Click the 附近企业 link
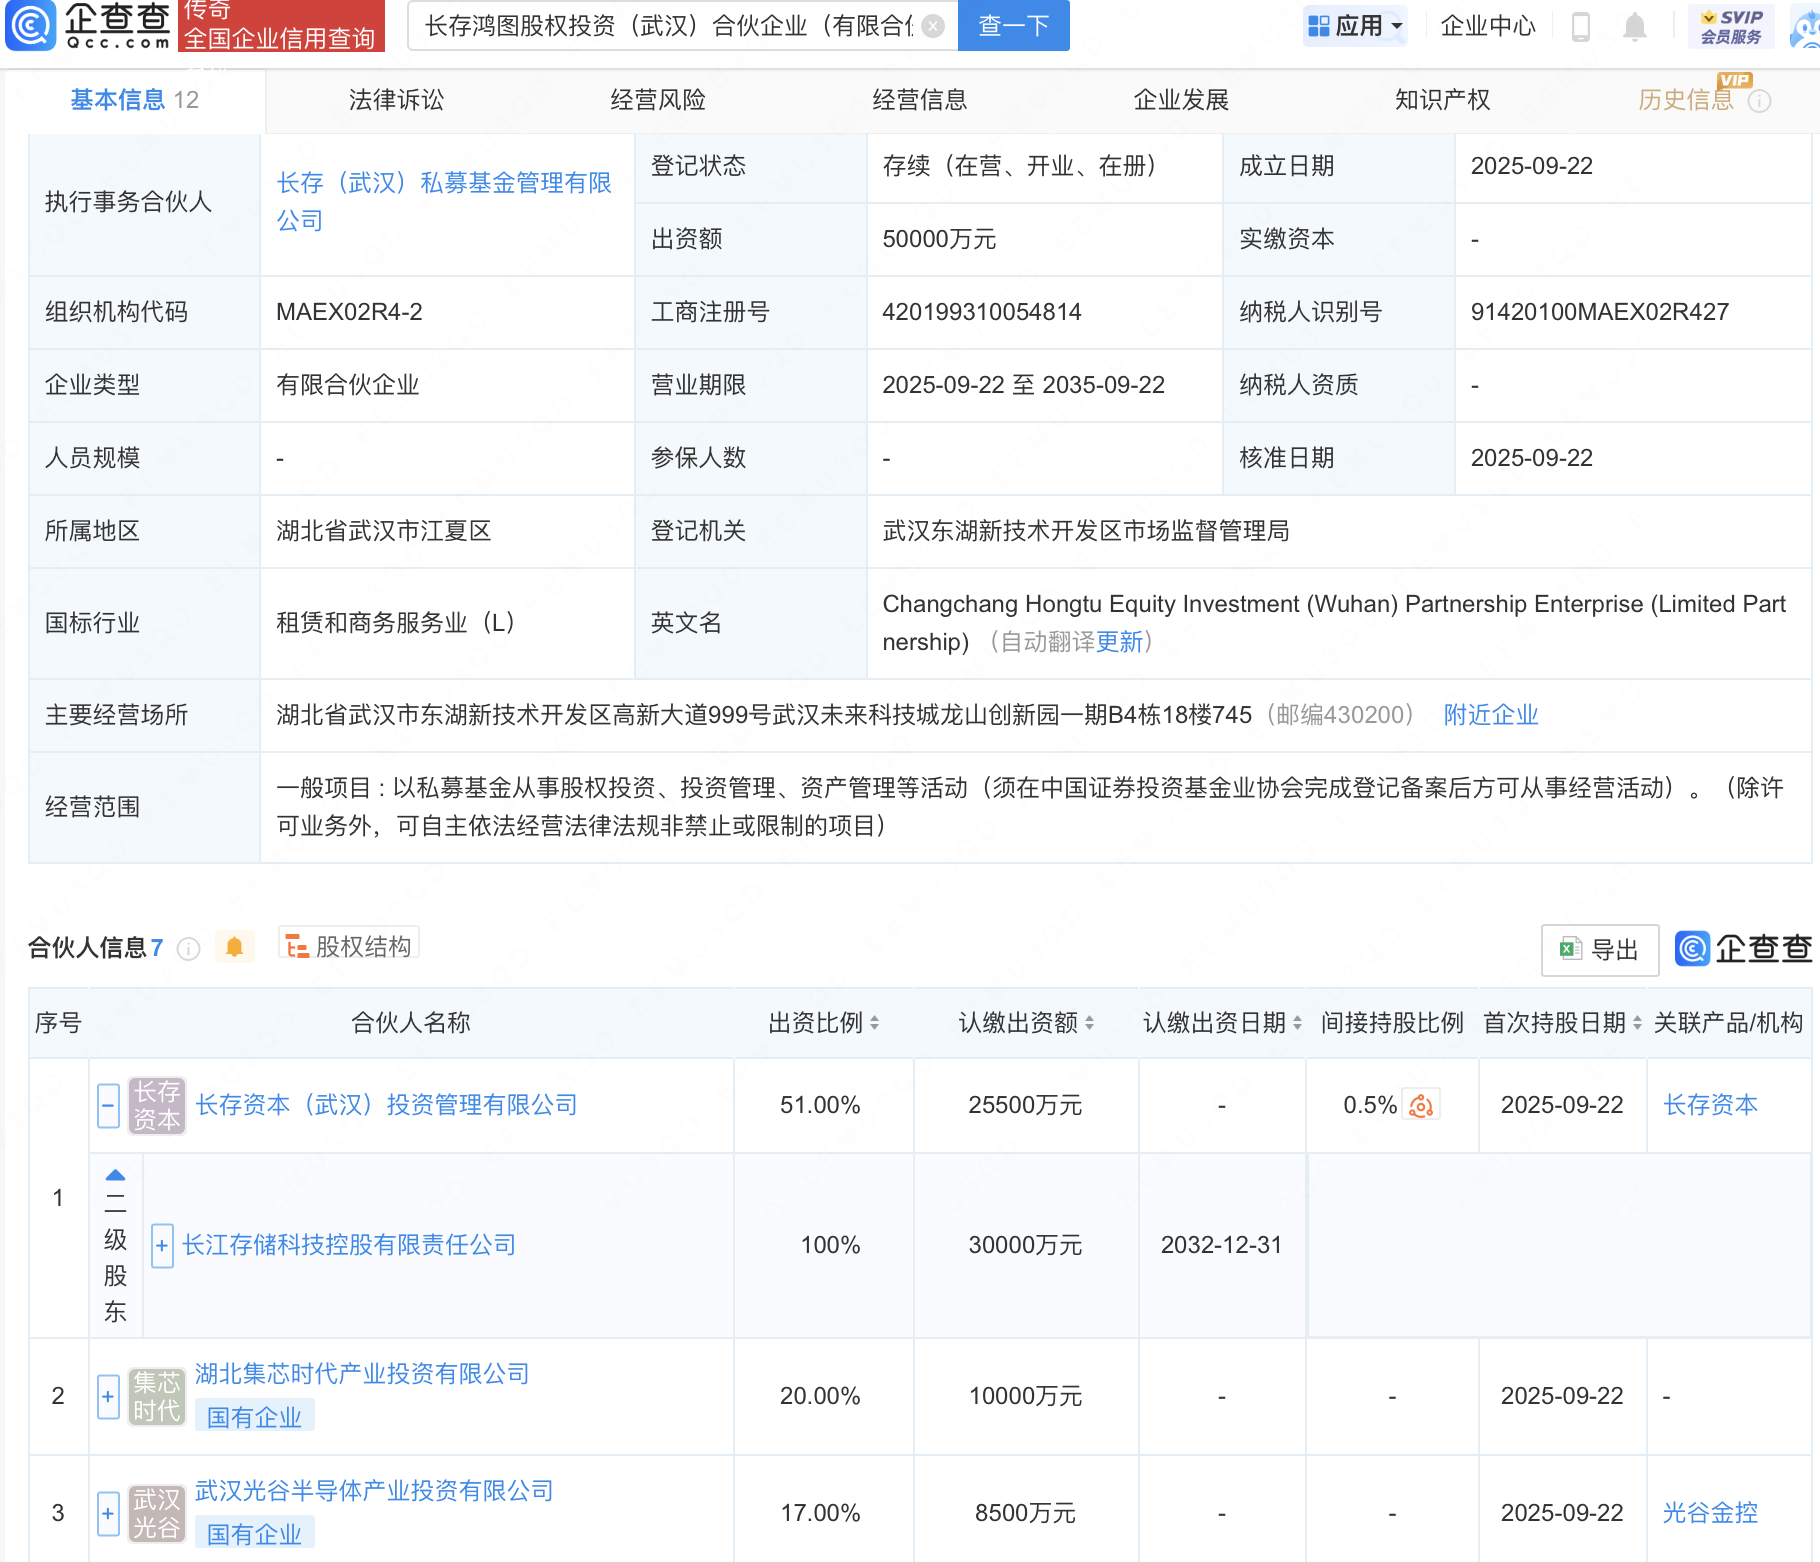Image resolution: width=1820 pixels, height=1562 pixels. coord(1490,715)
